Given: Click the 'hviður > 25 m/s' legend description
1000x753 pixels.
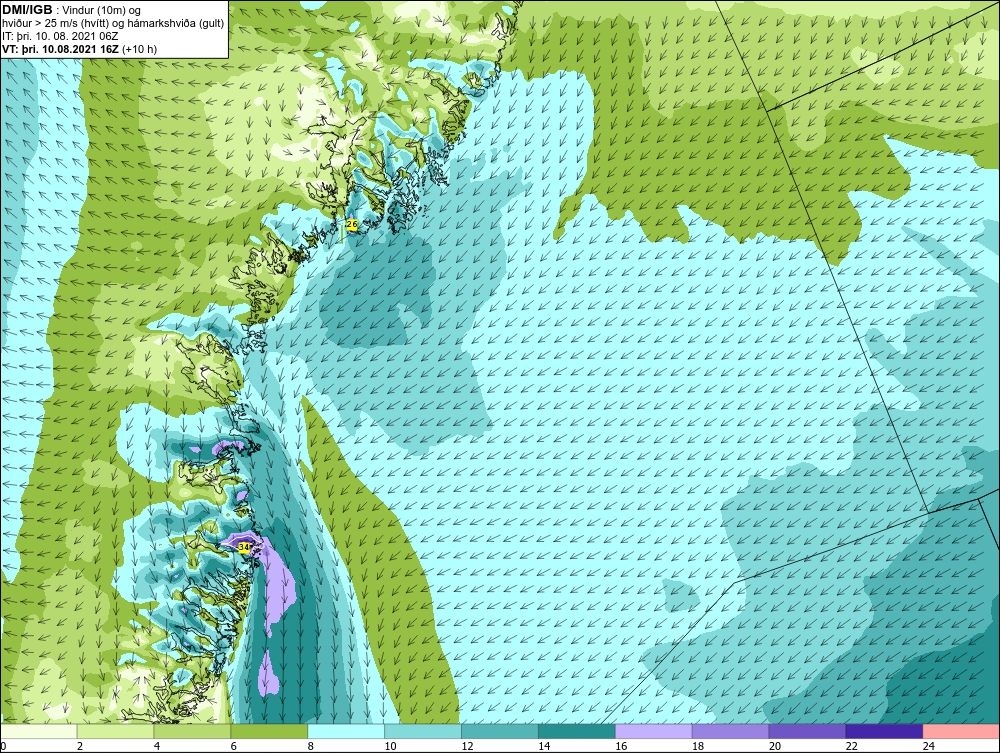Looking at the screenshot, I should (x=113, y=24).
